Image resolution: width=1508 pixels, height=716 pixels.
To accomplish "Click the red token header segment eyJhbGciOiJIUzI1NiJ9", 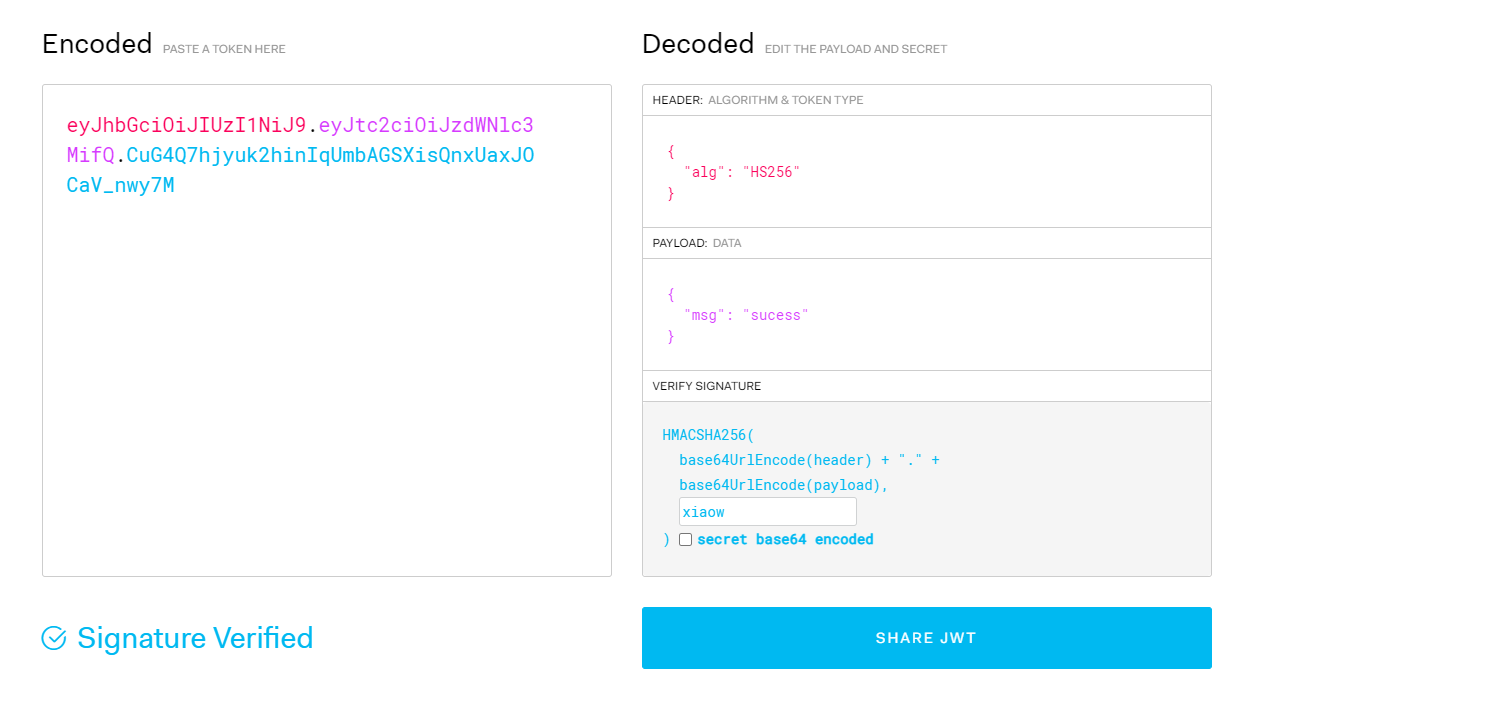I will point(187,125).
